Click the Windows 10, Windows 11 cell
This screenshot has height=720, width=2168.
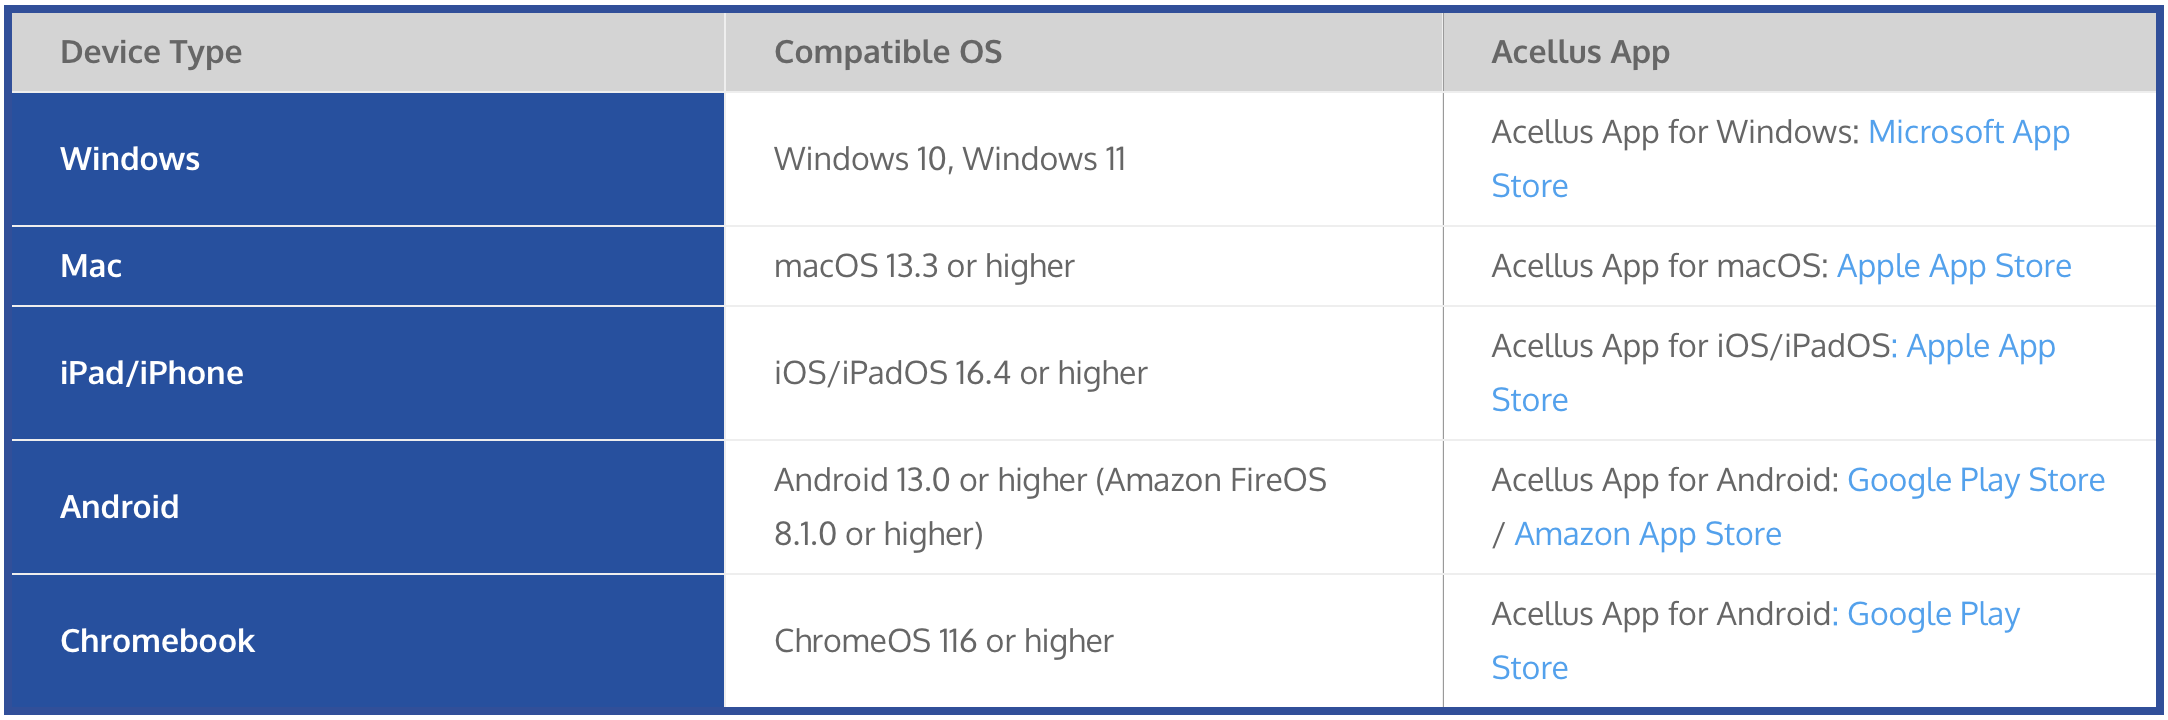(949, 160)
